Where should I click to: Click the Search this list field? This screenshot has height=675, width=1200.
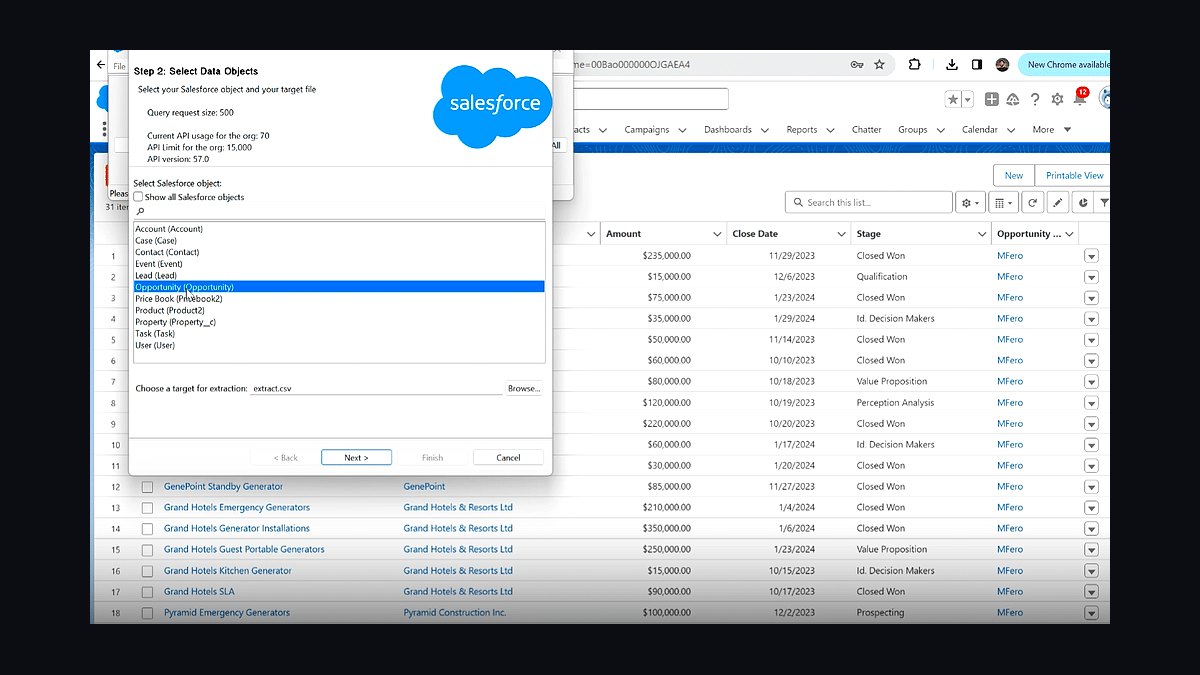pyautogui.click(x=869, y=202)
